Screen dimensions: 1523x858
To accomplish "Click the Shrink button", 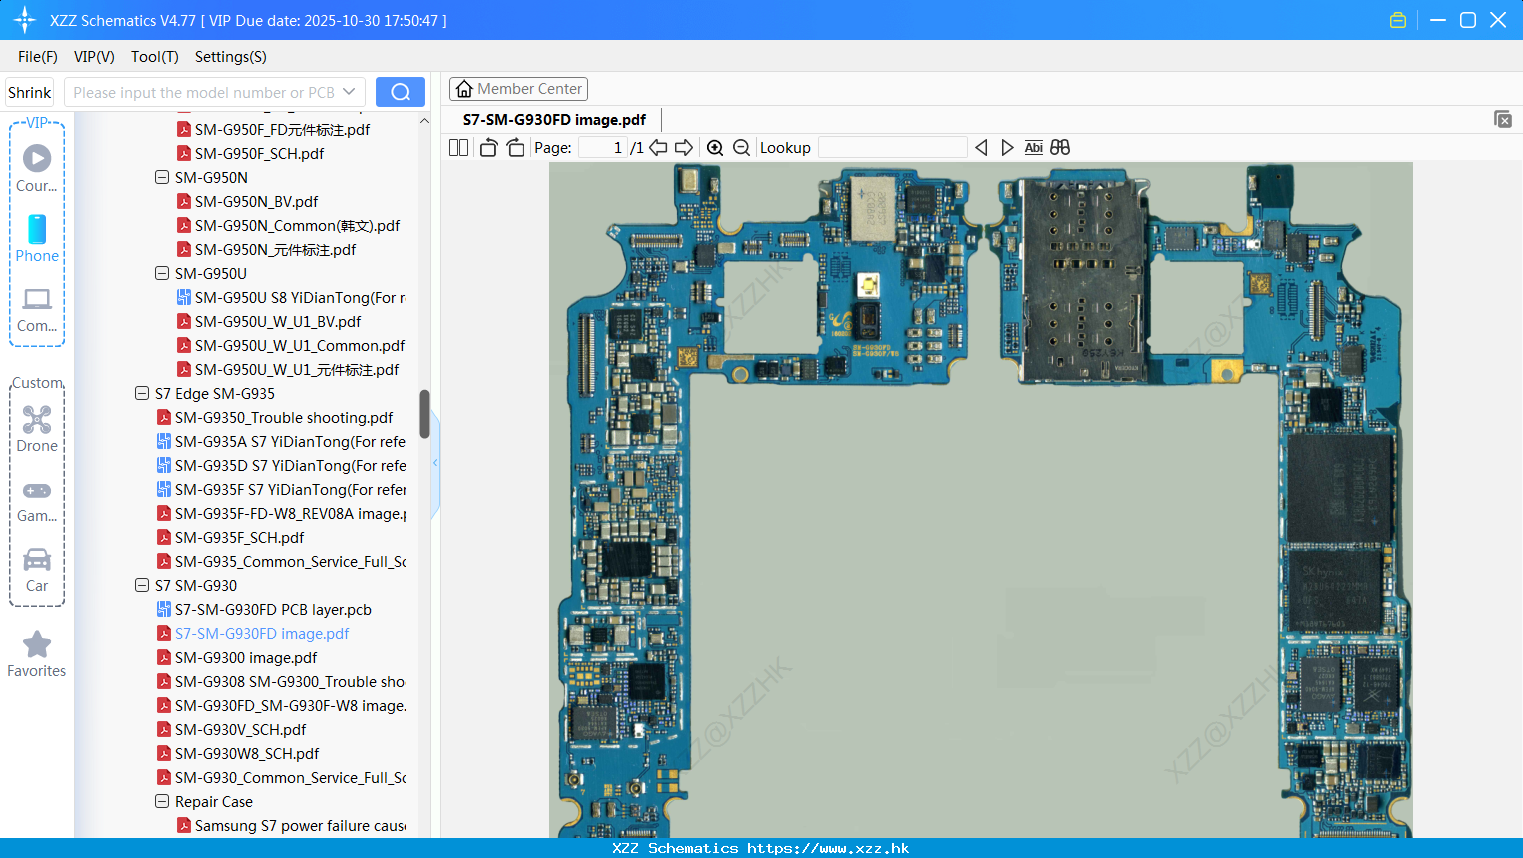I will [30, 92].
